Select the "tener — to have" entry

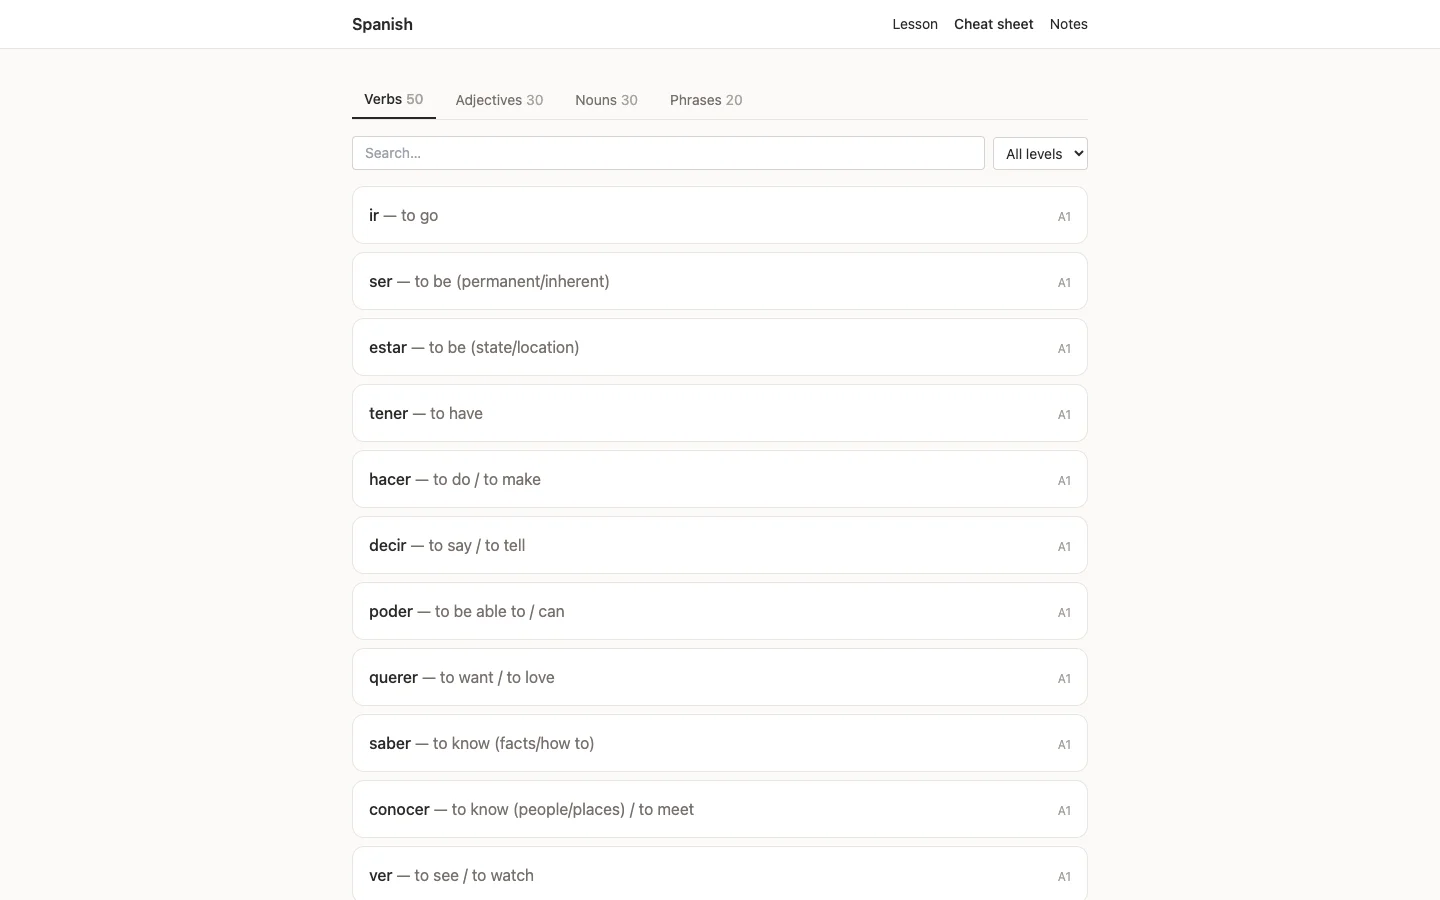pos(718,413)
